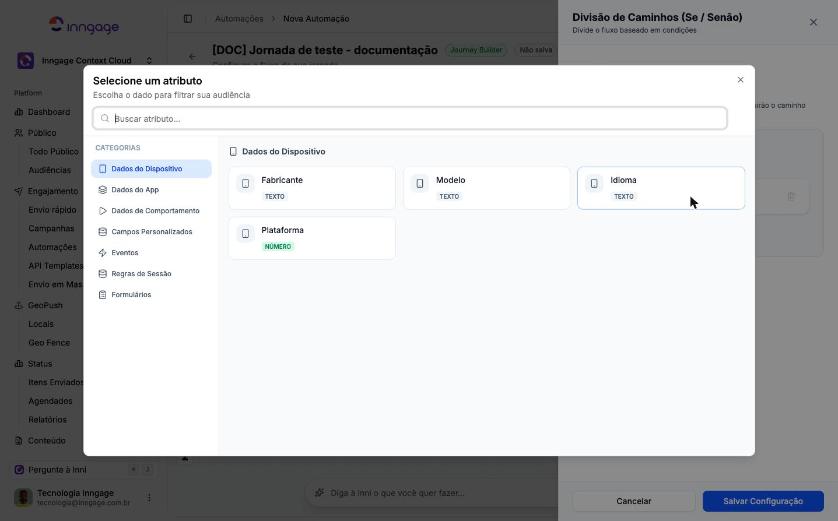The width and height of the screenshot is (838, 521).
Task: Click the Eventos lightning icon
Action: (103, 253)
